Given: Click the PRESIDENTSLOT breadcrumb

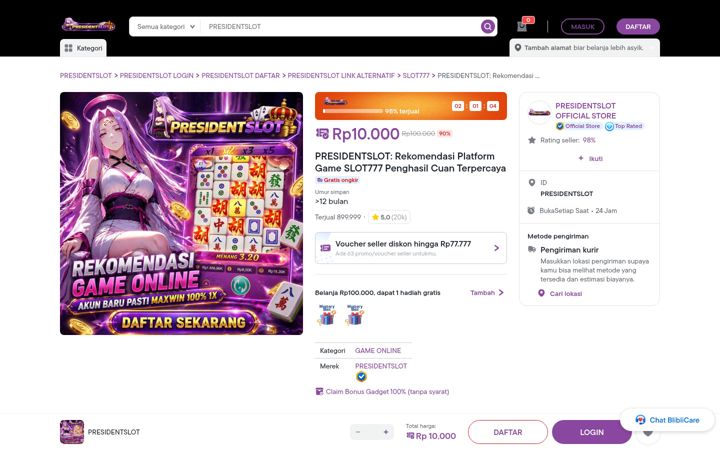Looking at the screenshot, I should [86, 75].
